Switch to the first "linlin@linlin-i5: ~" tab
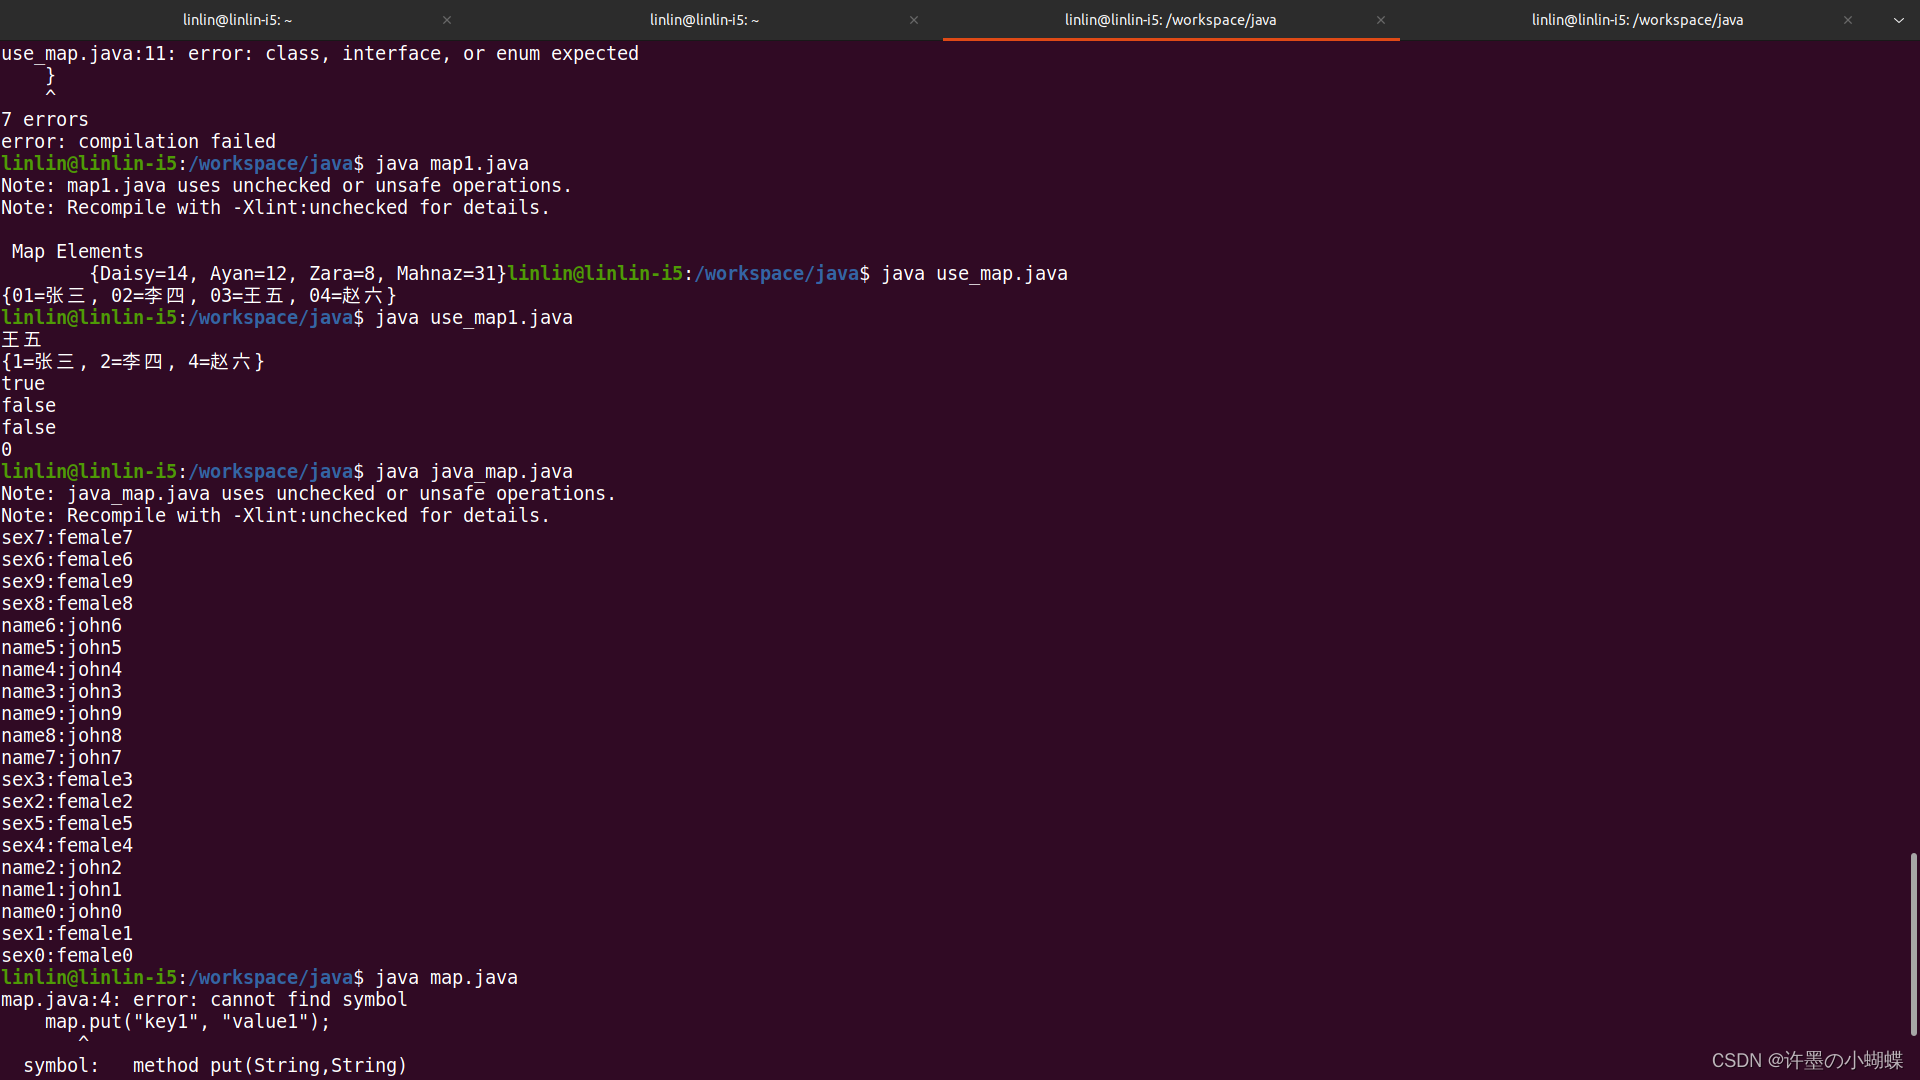The image size is (1920, 1080). click(x=237, y=19)
